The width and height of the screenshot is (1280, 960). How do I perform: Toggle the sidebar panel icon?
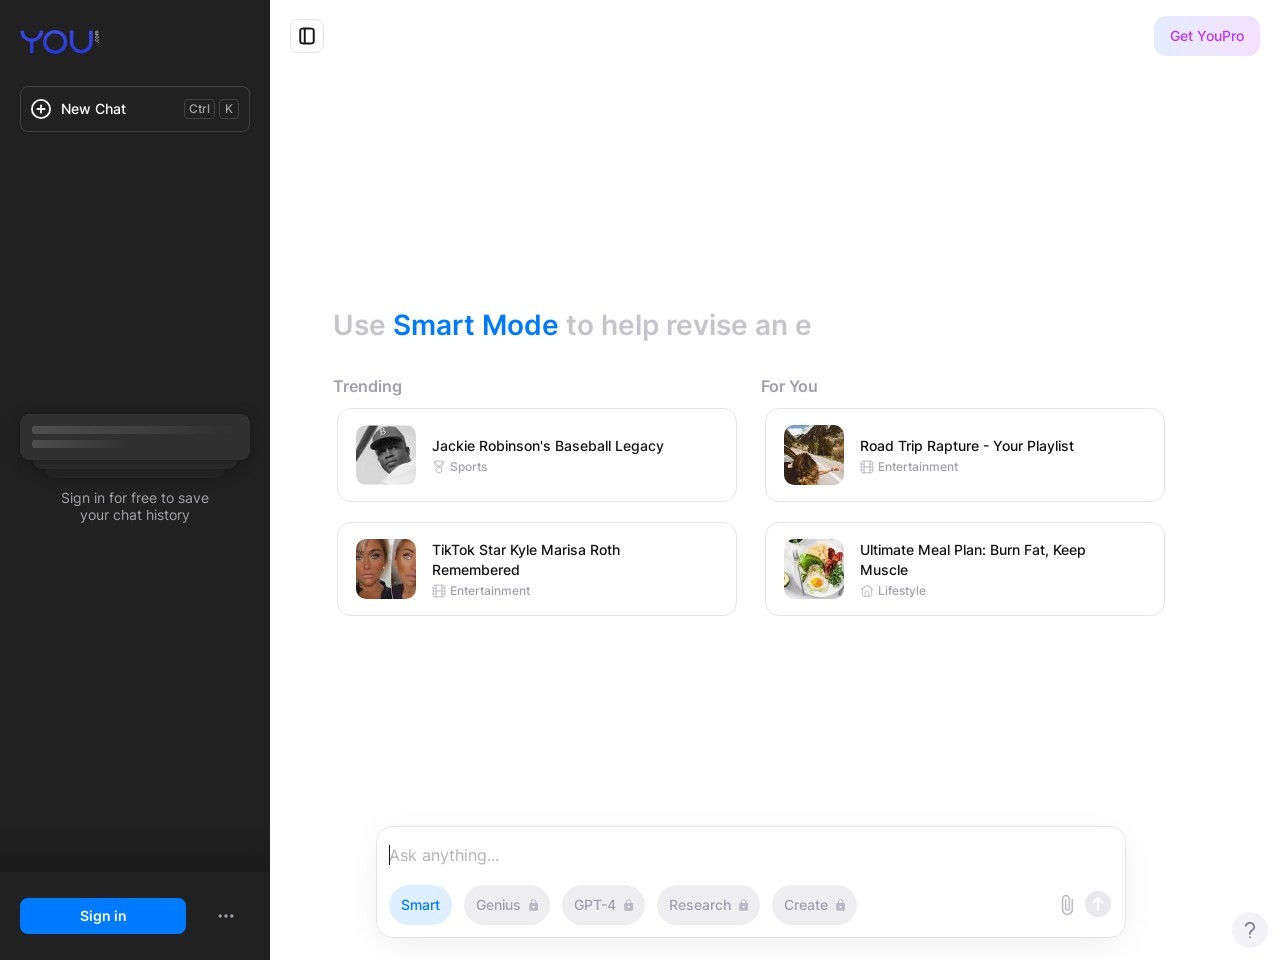click(x=307, y=36)
